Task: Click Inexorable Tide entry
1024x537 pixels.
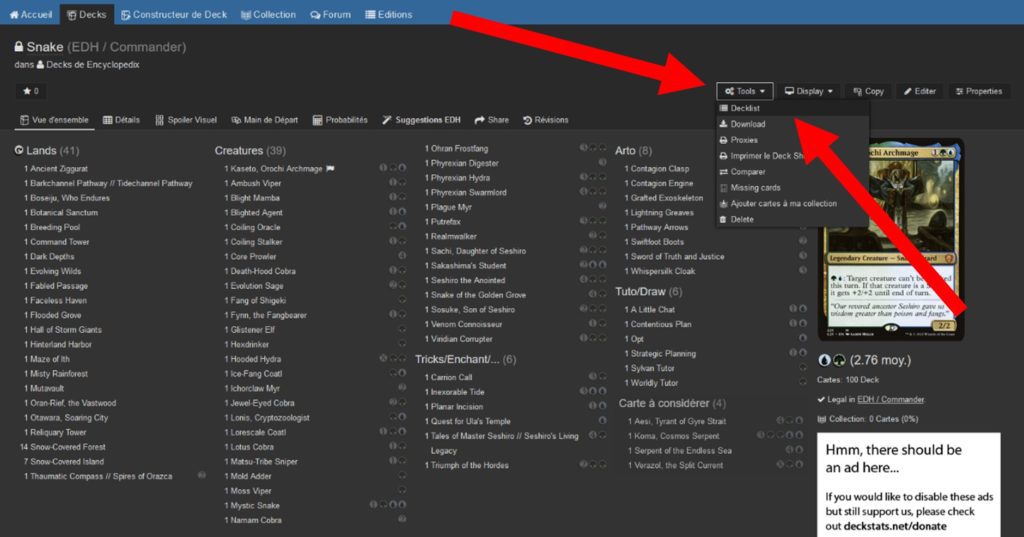Action: [457, 392]
